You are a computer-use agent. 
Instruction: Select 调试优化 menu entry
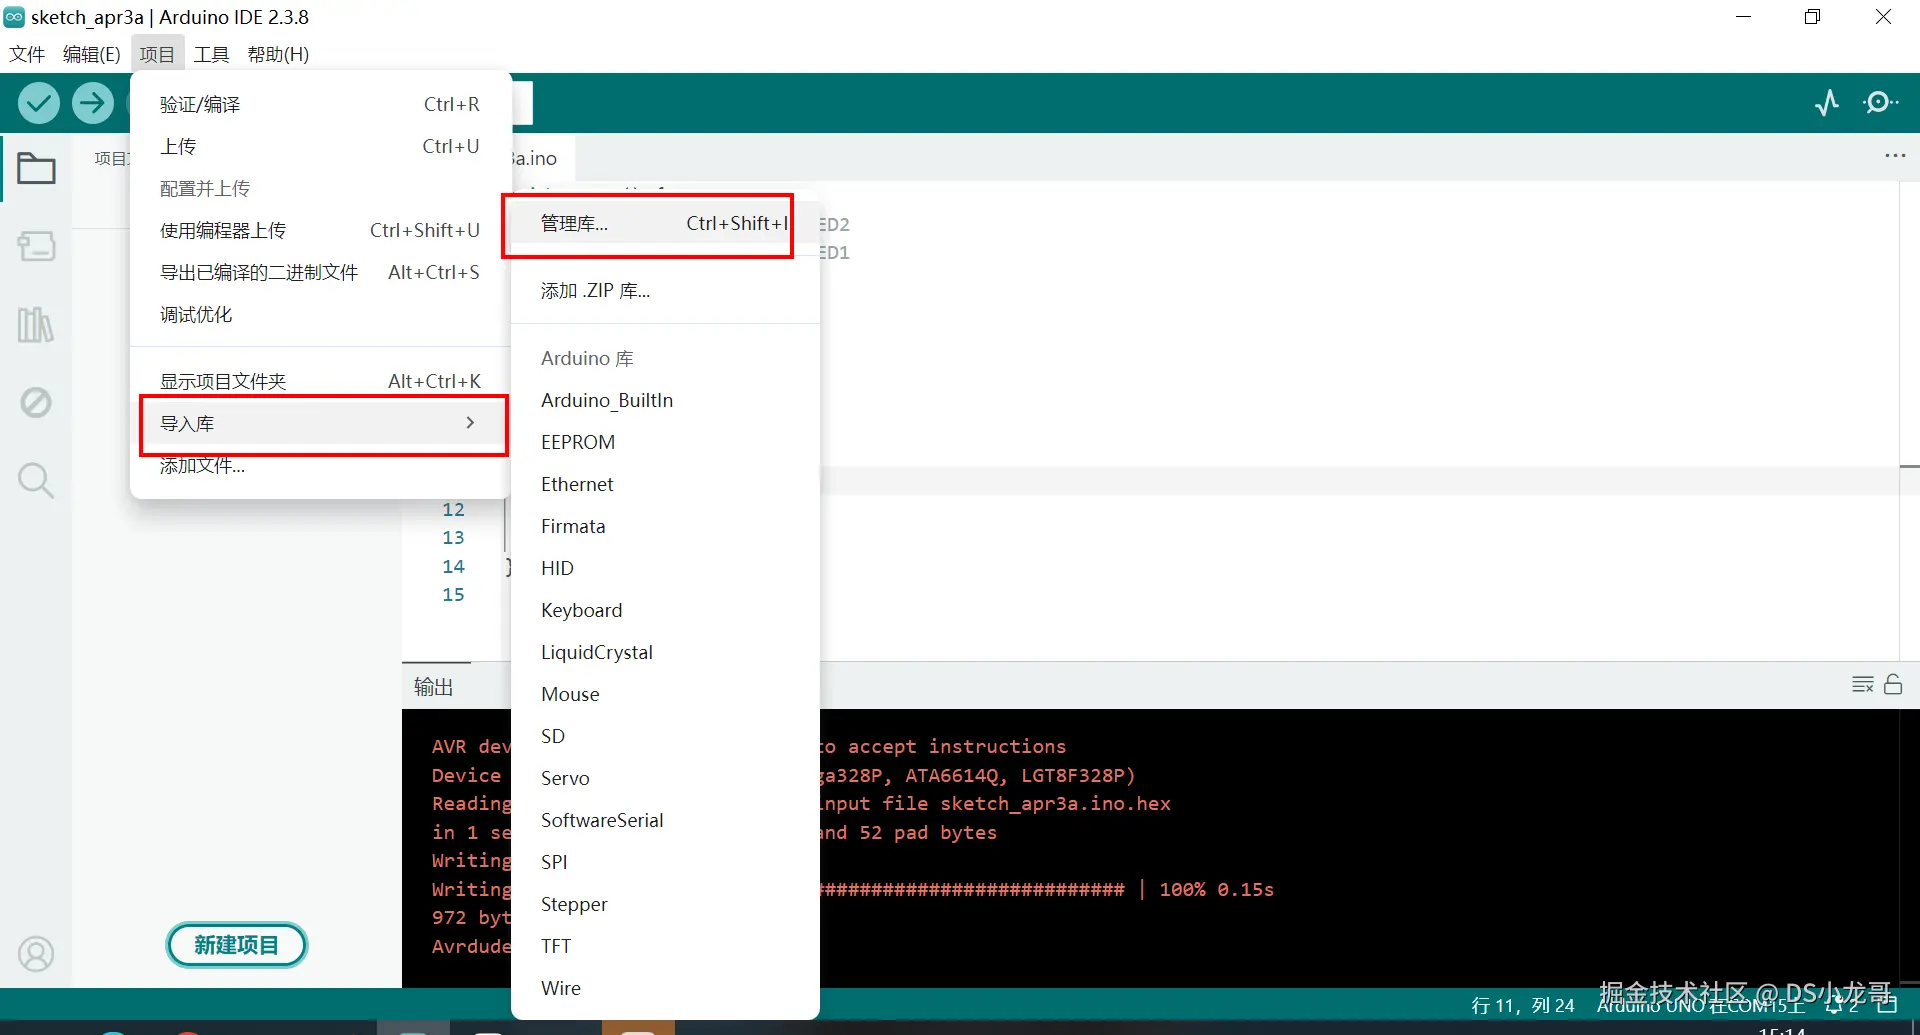click(320, 314)
